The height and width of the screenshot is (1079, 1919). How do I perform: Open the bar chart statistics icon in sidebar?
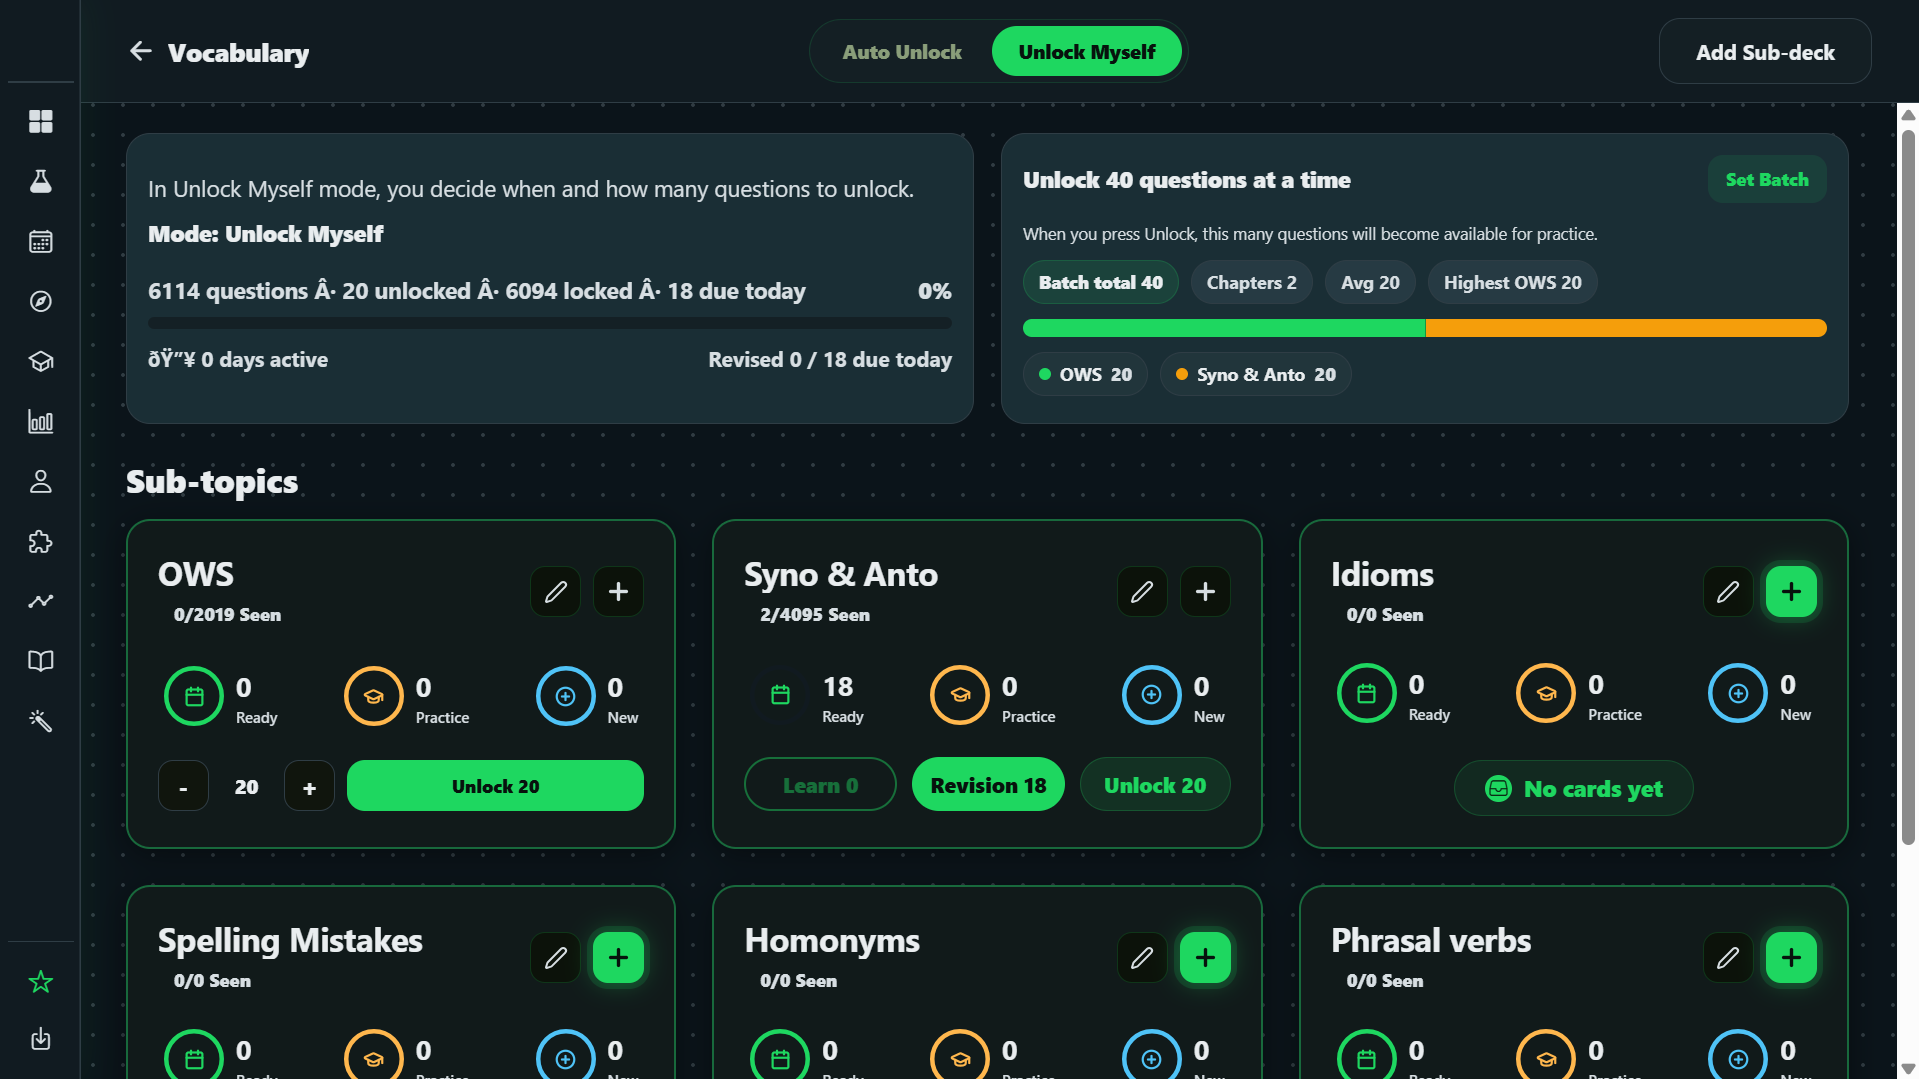click(41, 421)
